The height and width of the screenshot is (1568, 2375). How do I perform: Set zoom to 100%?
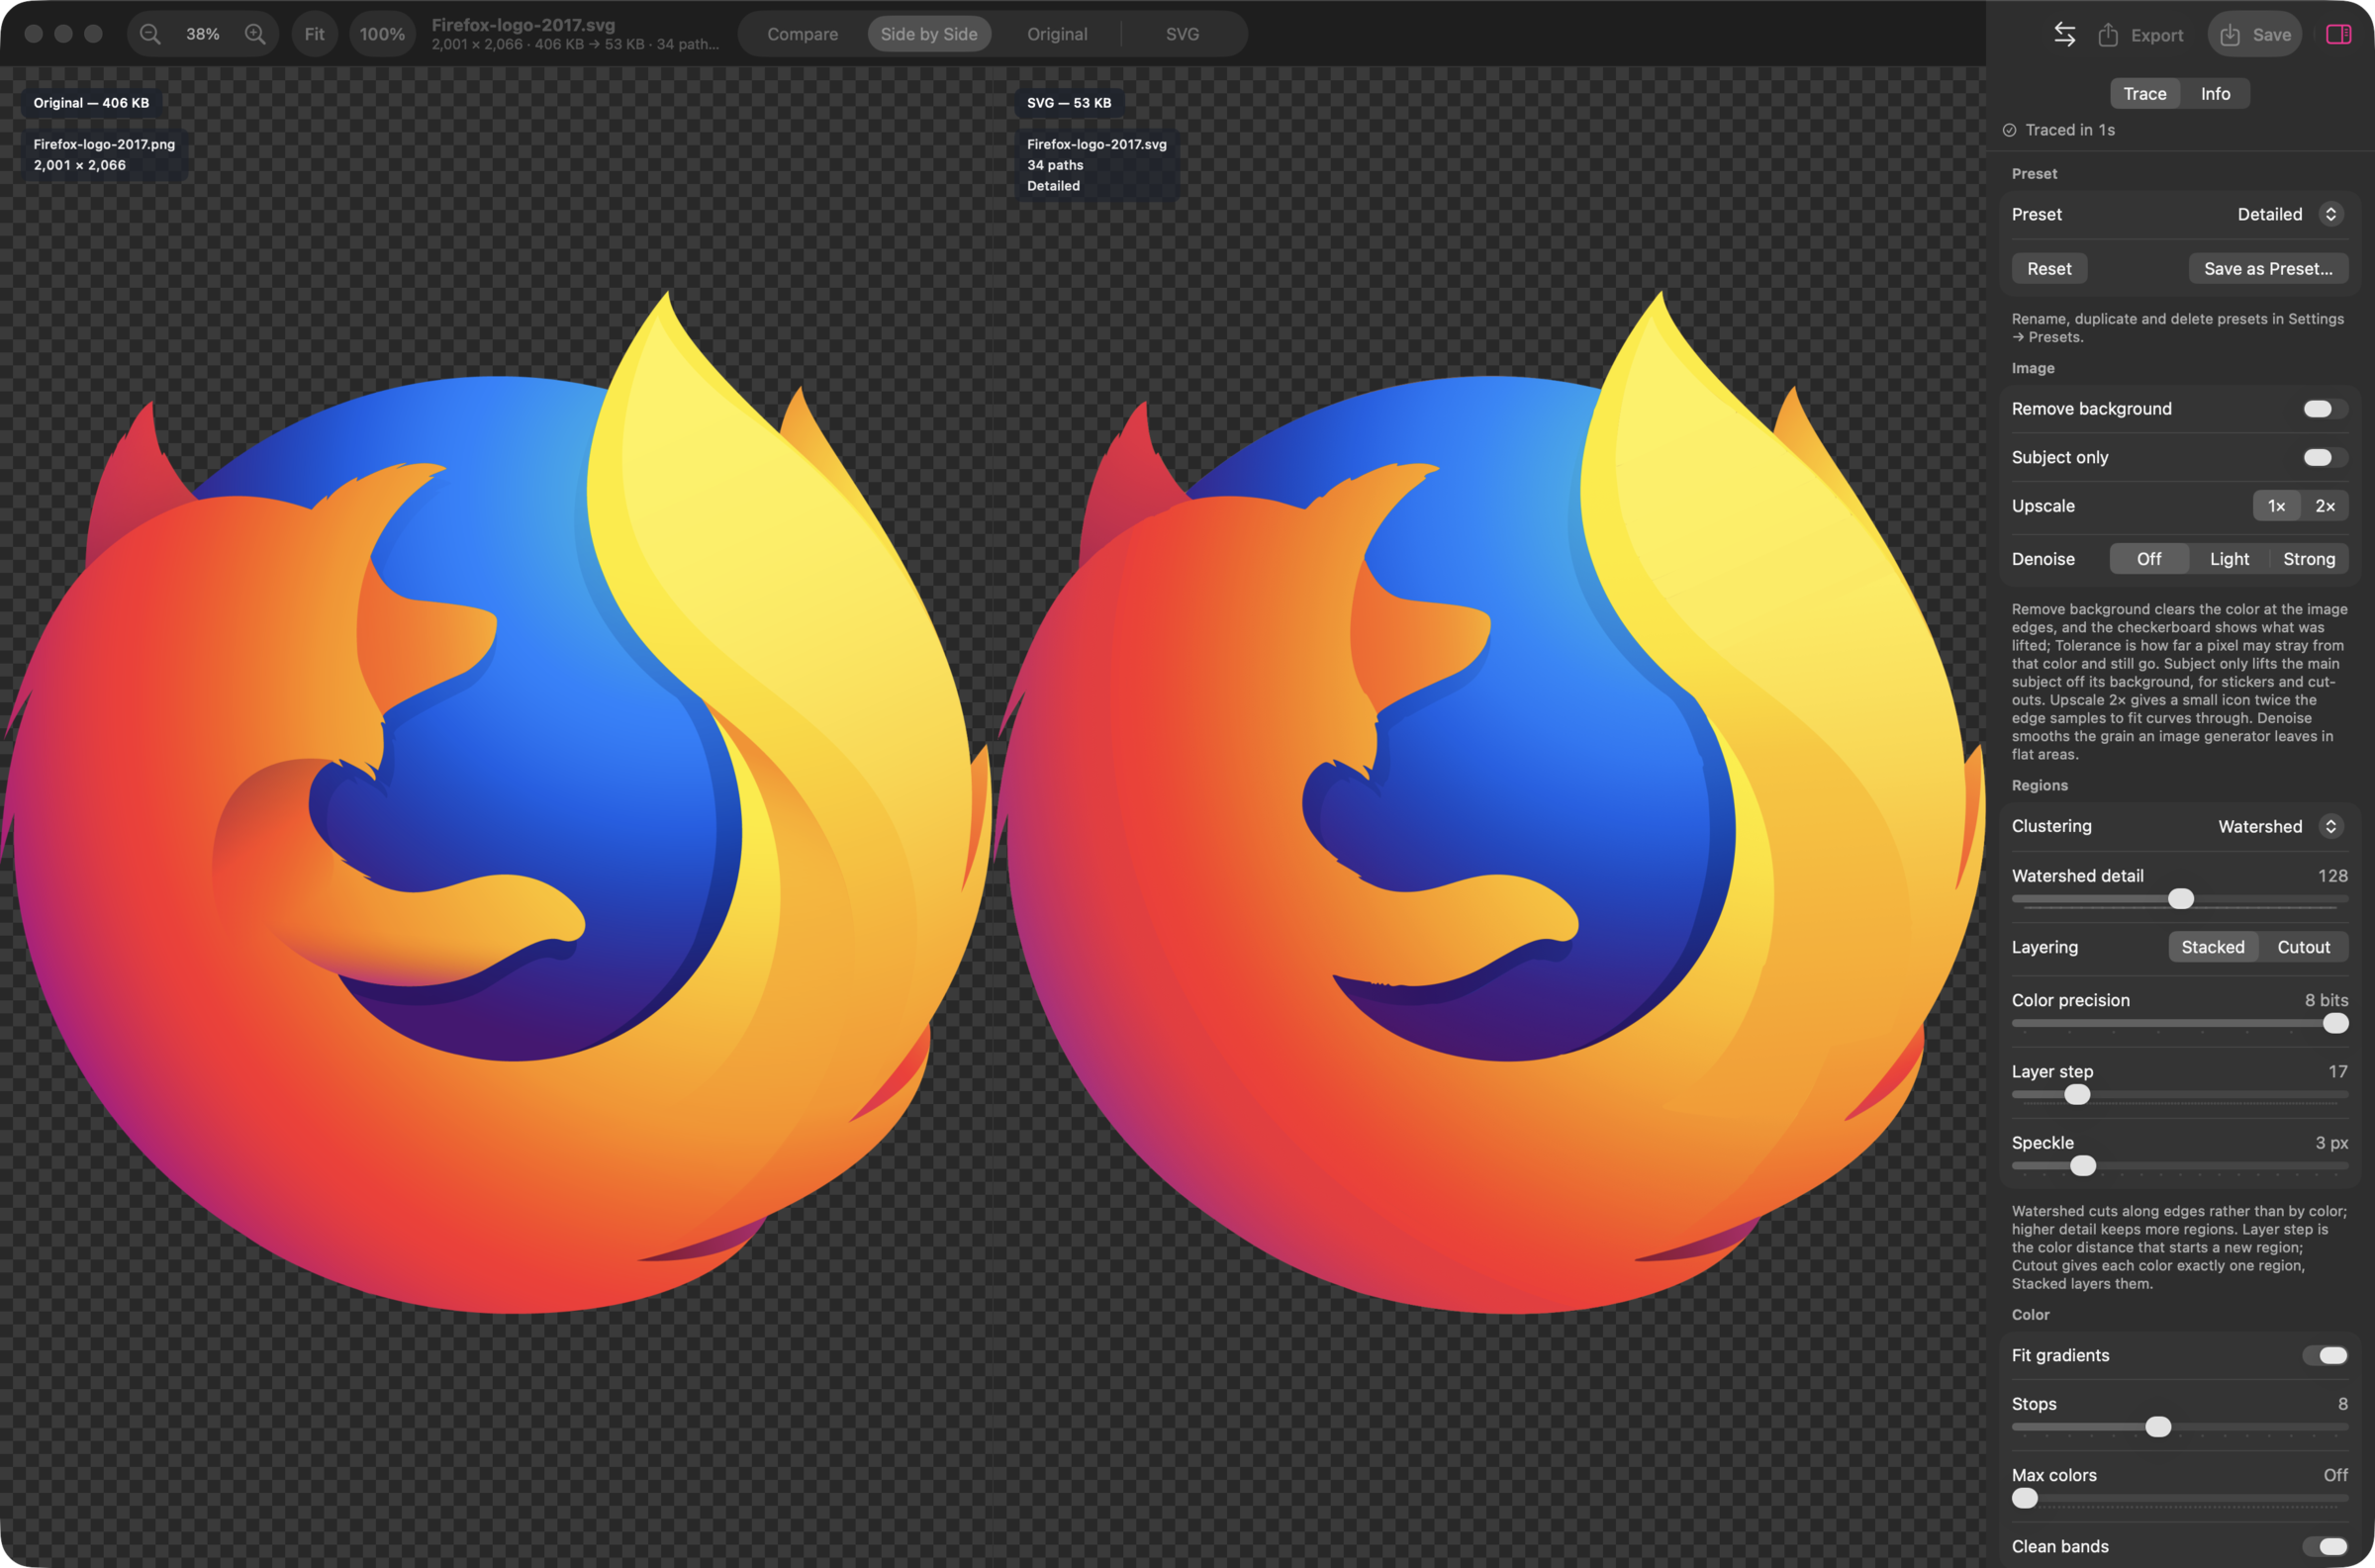pos(382,34)
